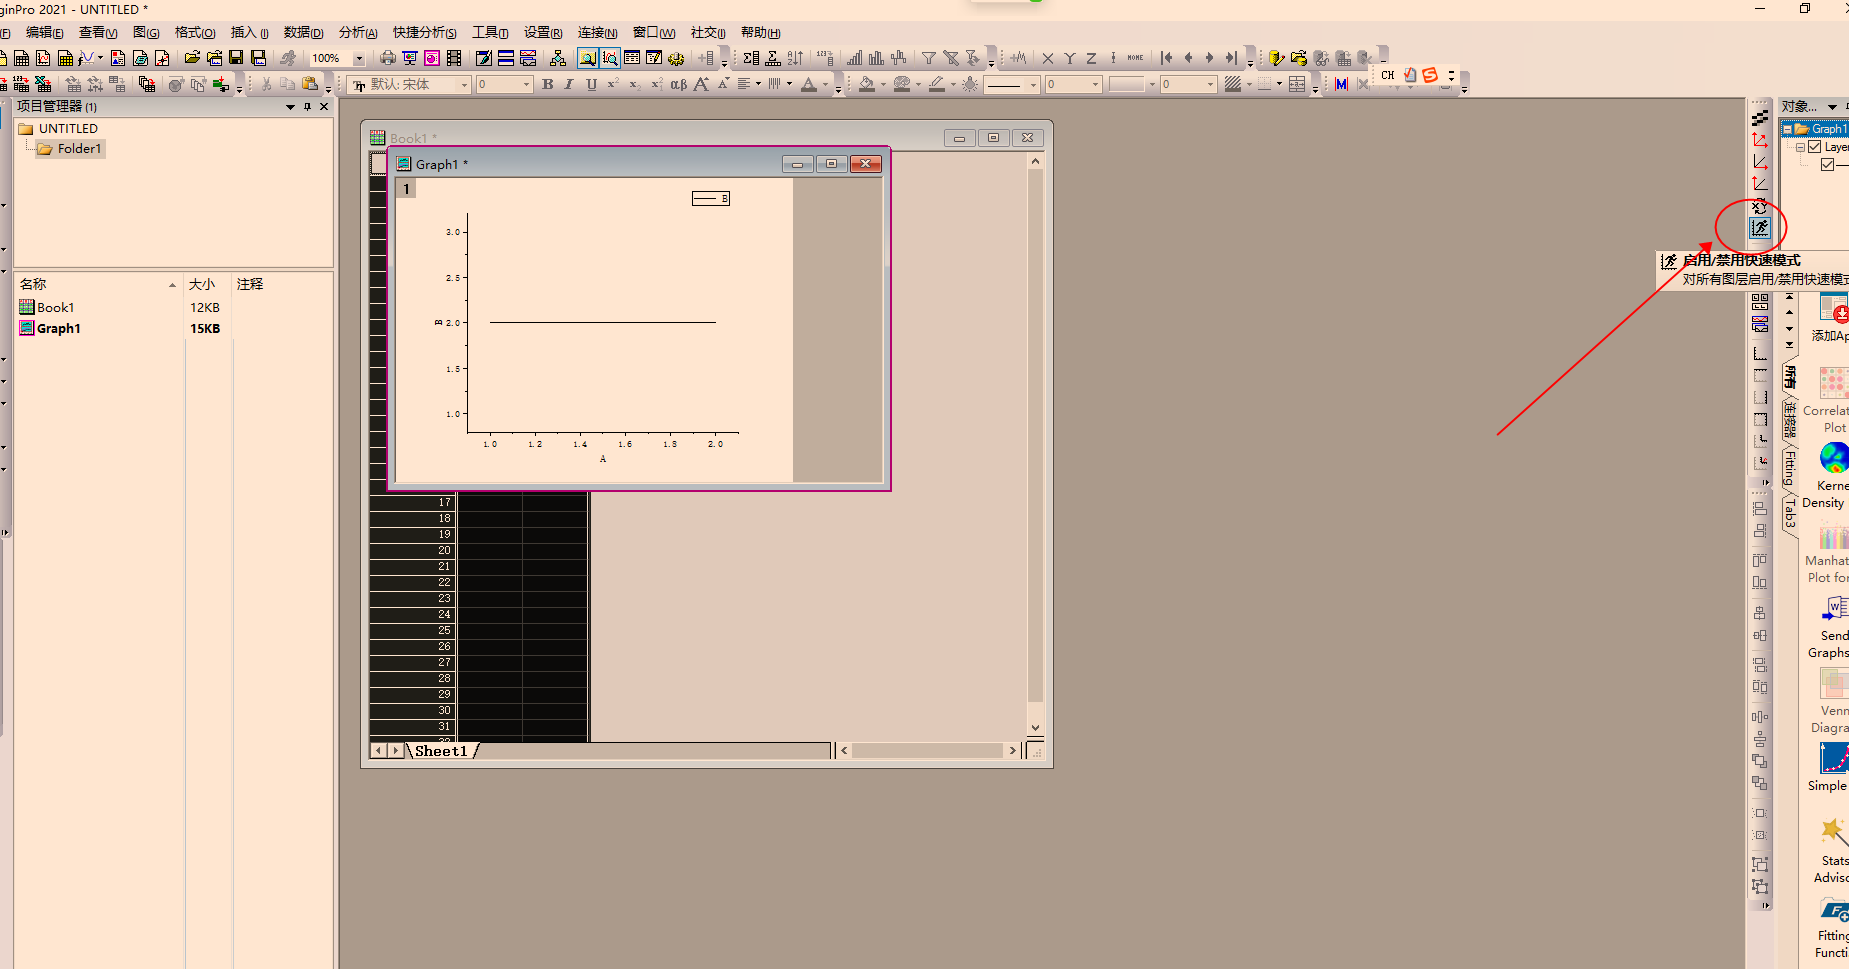Collapse the Graph1 node in Object Manager
This screenshot has width=1849, height=969.
click(1788, 129)
